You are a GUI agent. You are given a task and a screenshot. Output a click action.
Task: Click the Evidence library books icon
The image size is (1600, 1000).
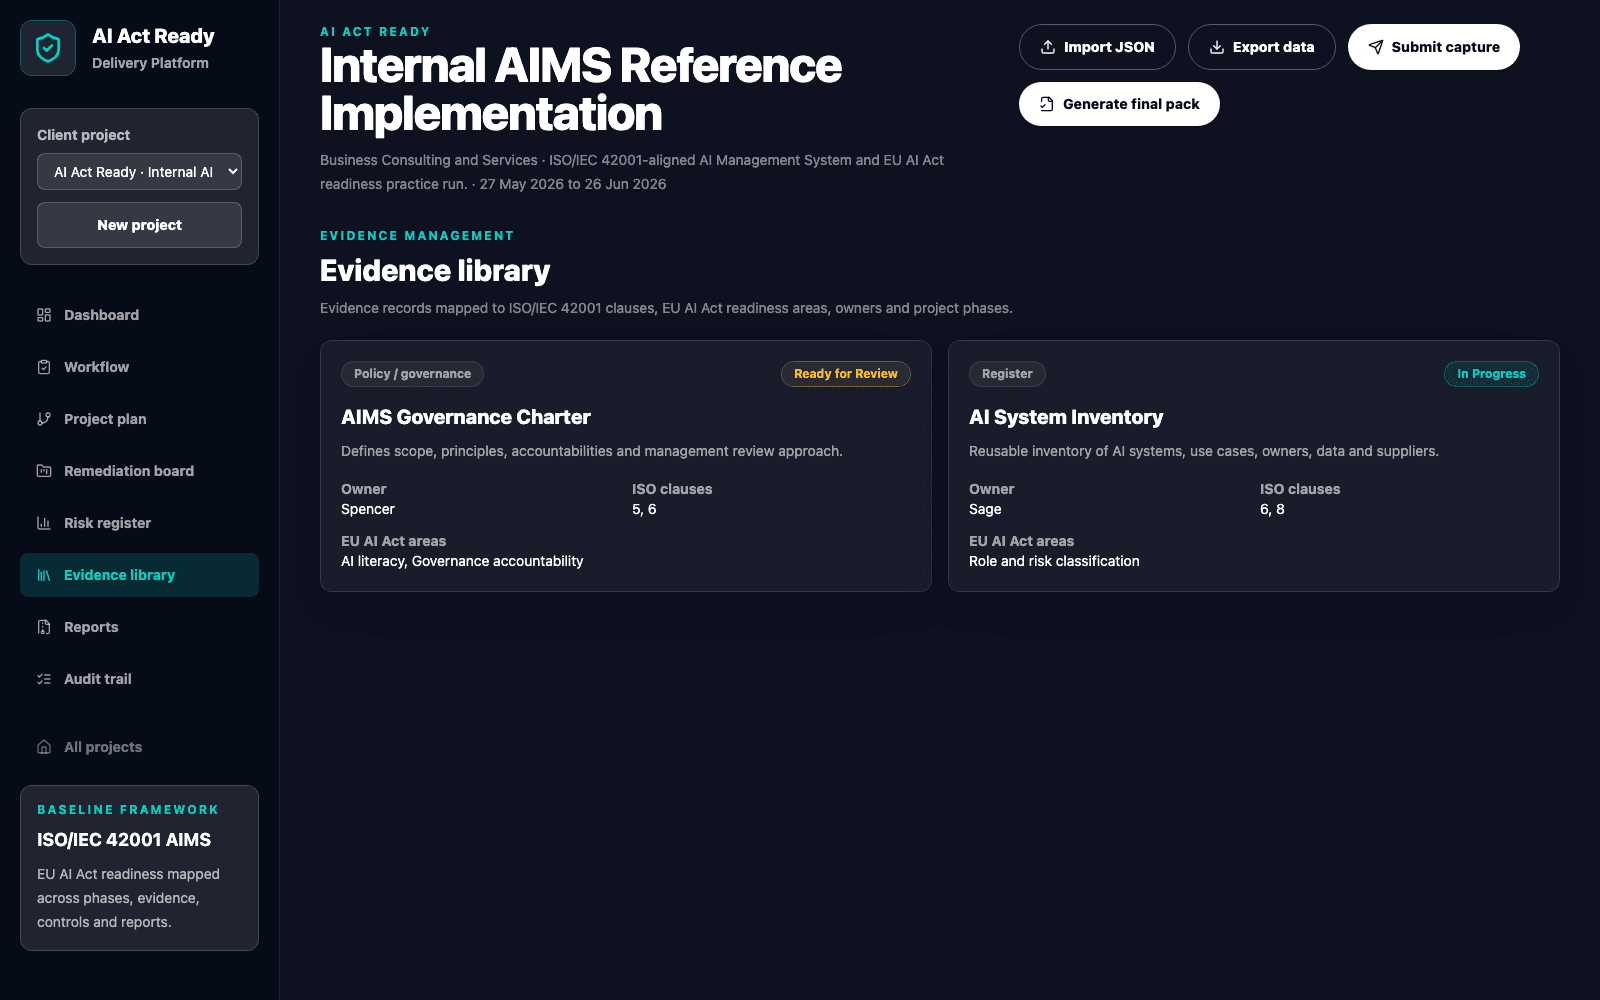tap(44, 575)
